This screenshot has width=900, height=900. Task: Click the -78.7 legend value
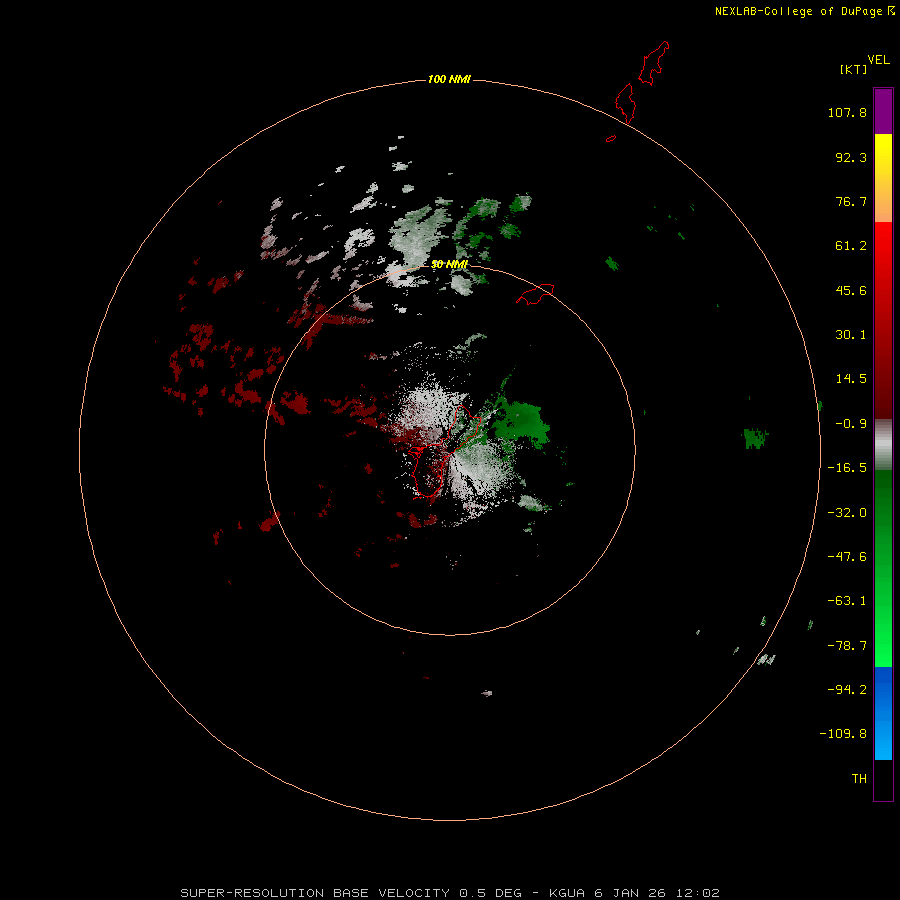(x=847, y=646)
